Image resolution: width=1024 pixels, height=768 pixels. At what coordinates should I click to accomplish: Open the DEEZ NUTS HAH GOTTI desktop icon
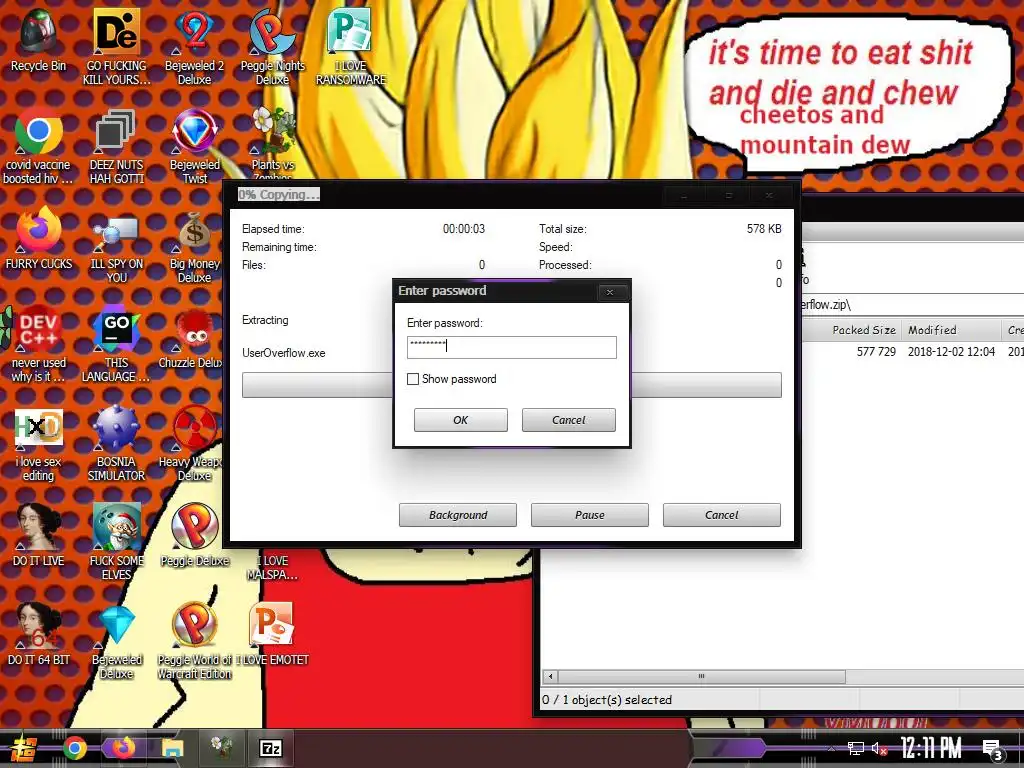pos(116,145)
